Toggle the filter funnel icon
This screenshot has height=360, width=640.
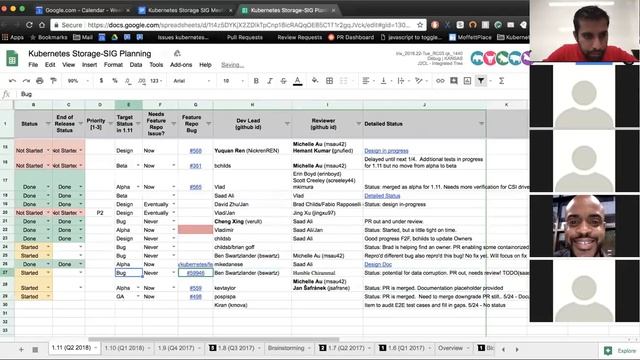click(x=481, y=81)
